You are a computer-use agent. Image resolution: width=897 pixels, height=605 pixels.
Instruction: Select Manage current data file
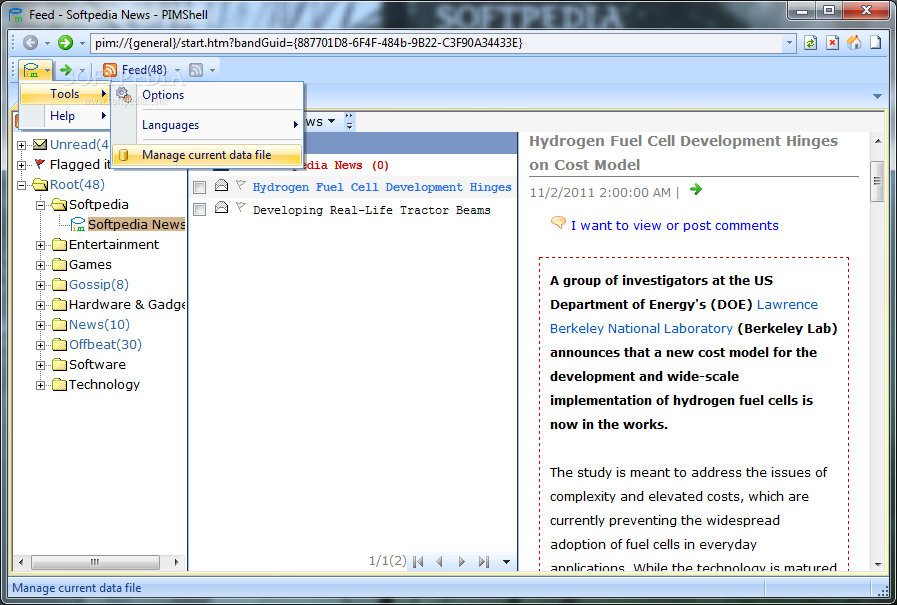207,155
